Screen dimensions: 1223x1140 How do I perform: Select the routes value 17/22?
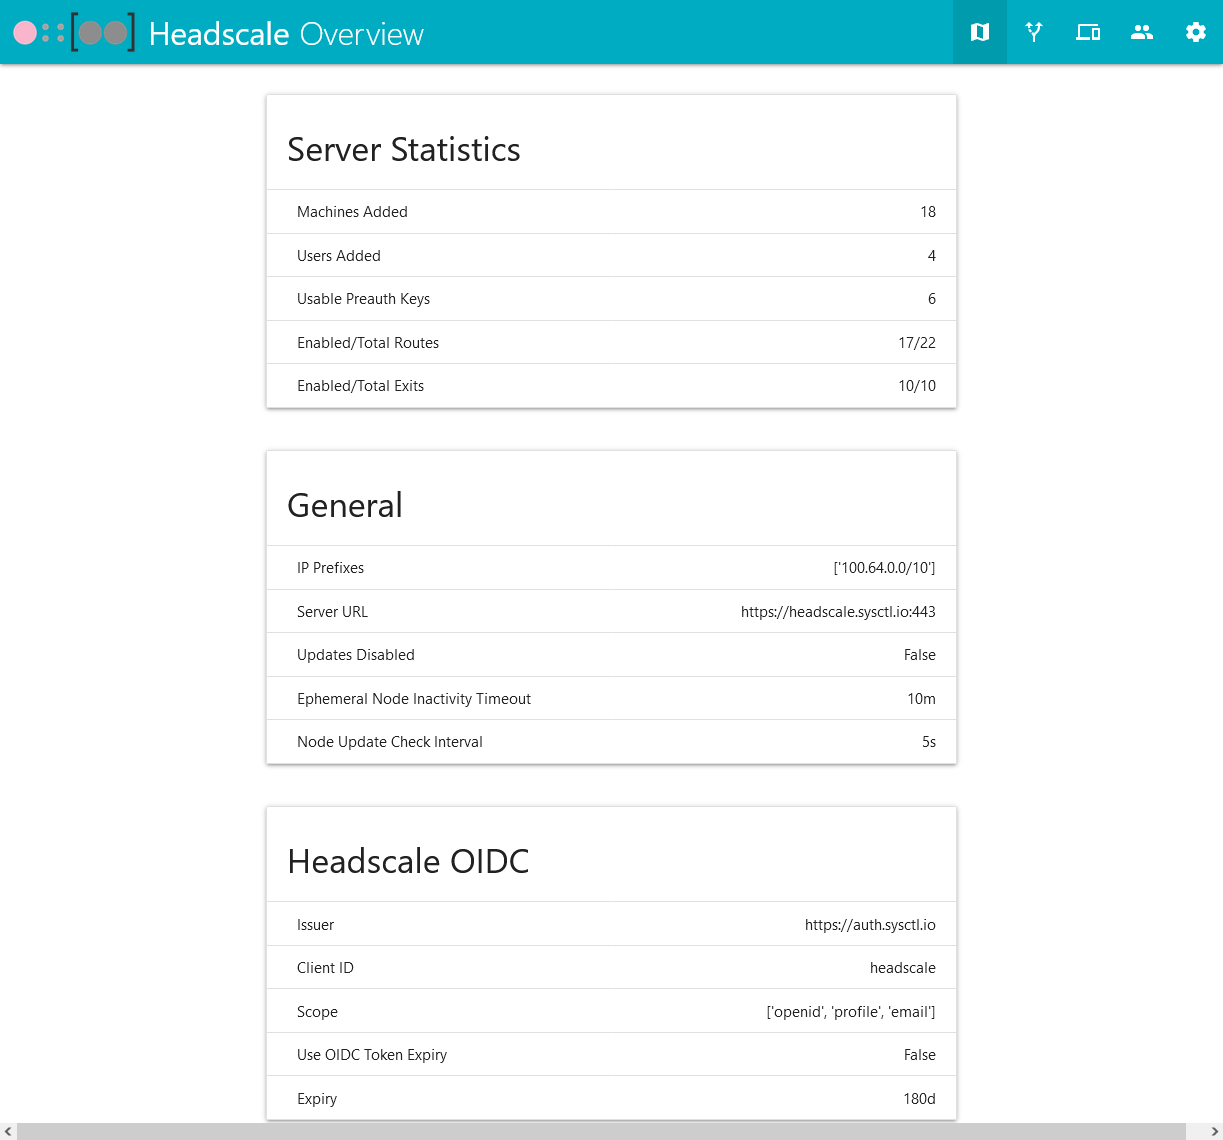(917, 343)
